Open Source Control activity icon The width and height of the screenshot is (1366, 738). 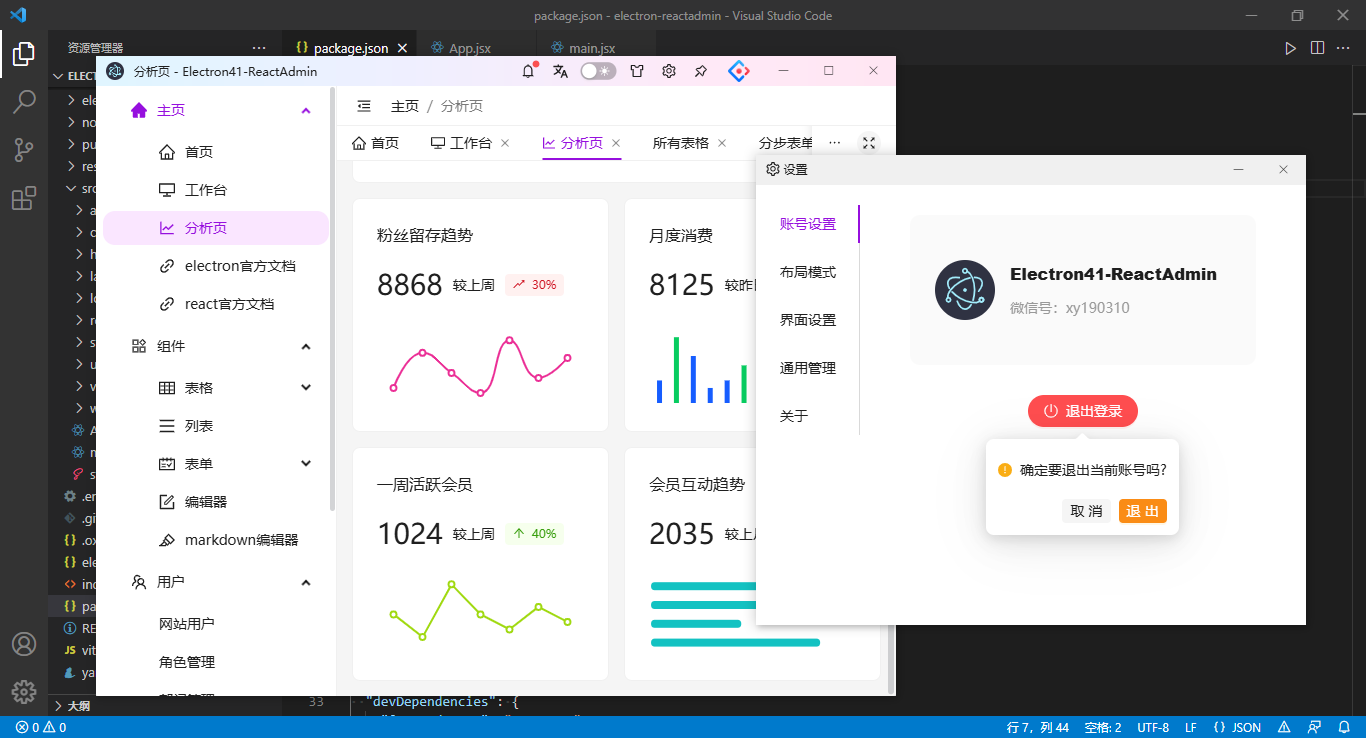click(24, 150)
